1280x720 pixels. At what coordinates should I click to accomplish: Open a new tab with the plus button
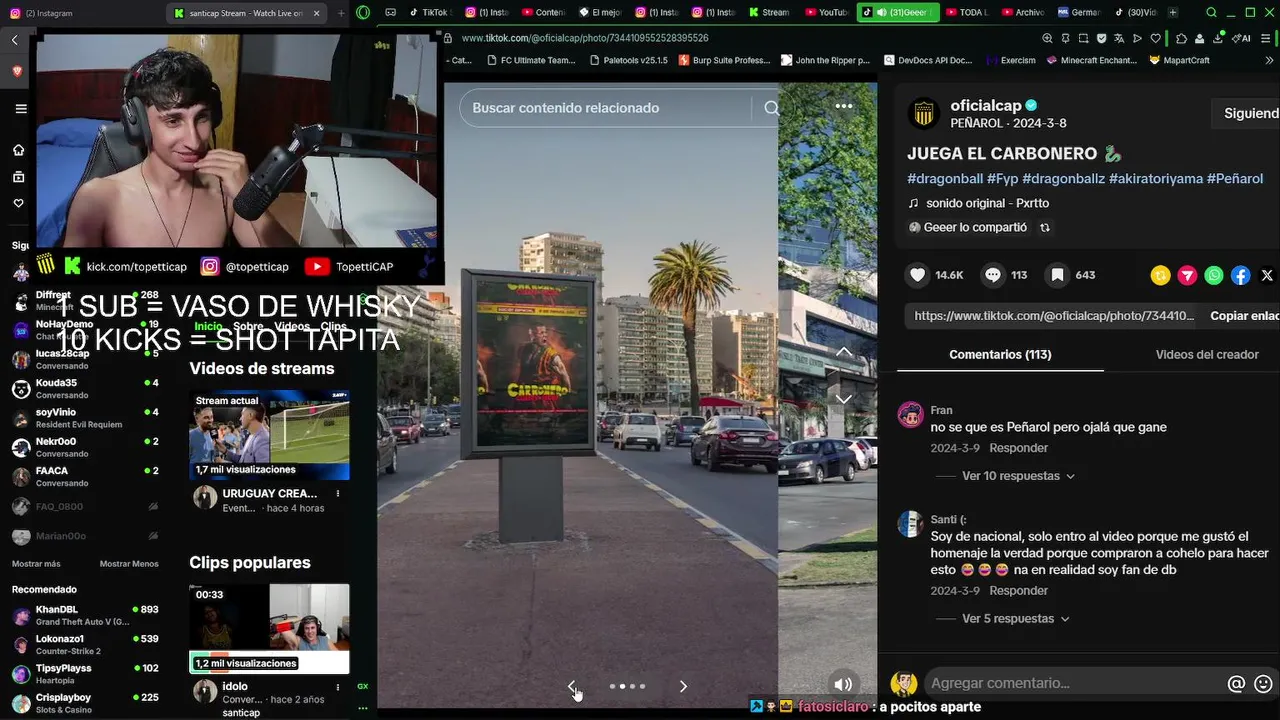[1173, 13]
